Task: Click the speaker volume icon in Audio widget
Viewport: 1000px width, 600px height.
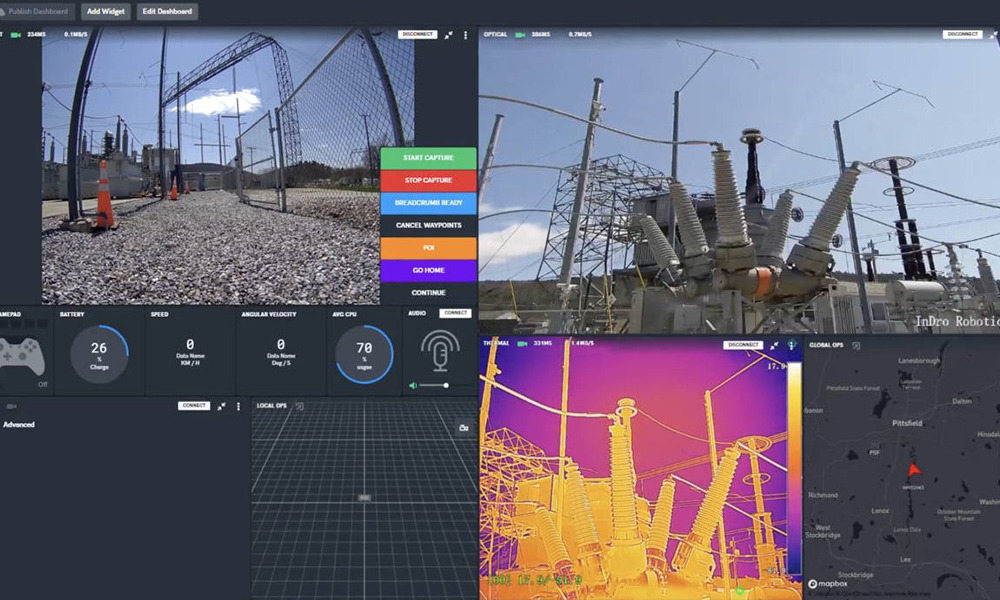Action: [x=412, y=385]
